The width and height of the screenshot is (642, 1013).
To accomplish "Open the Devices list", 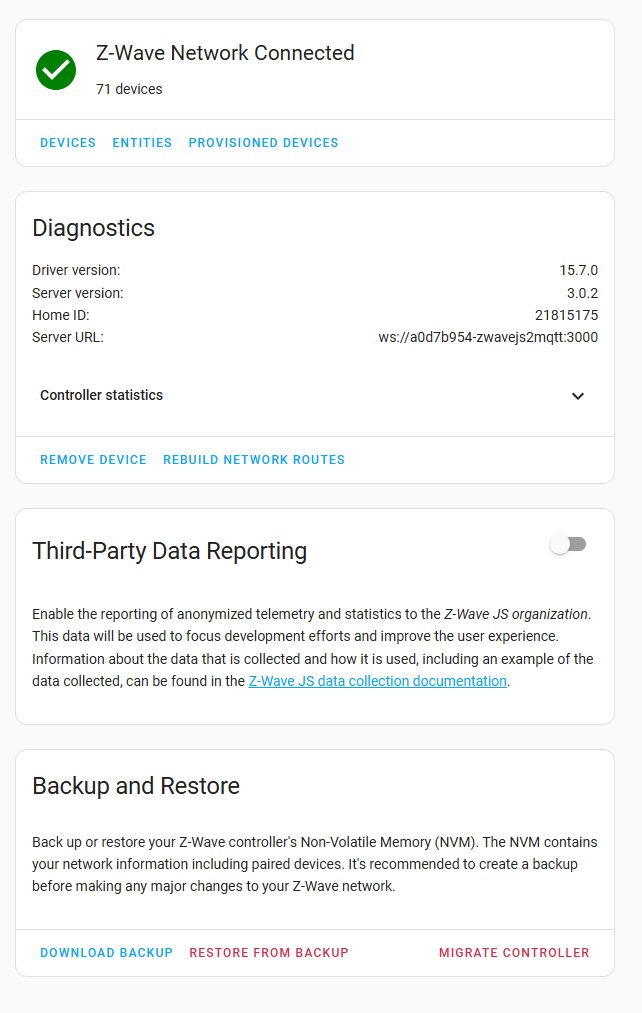I will (x=68, y=143).
